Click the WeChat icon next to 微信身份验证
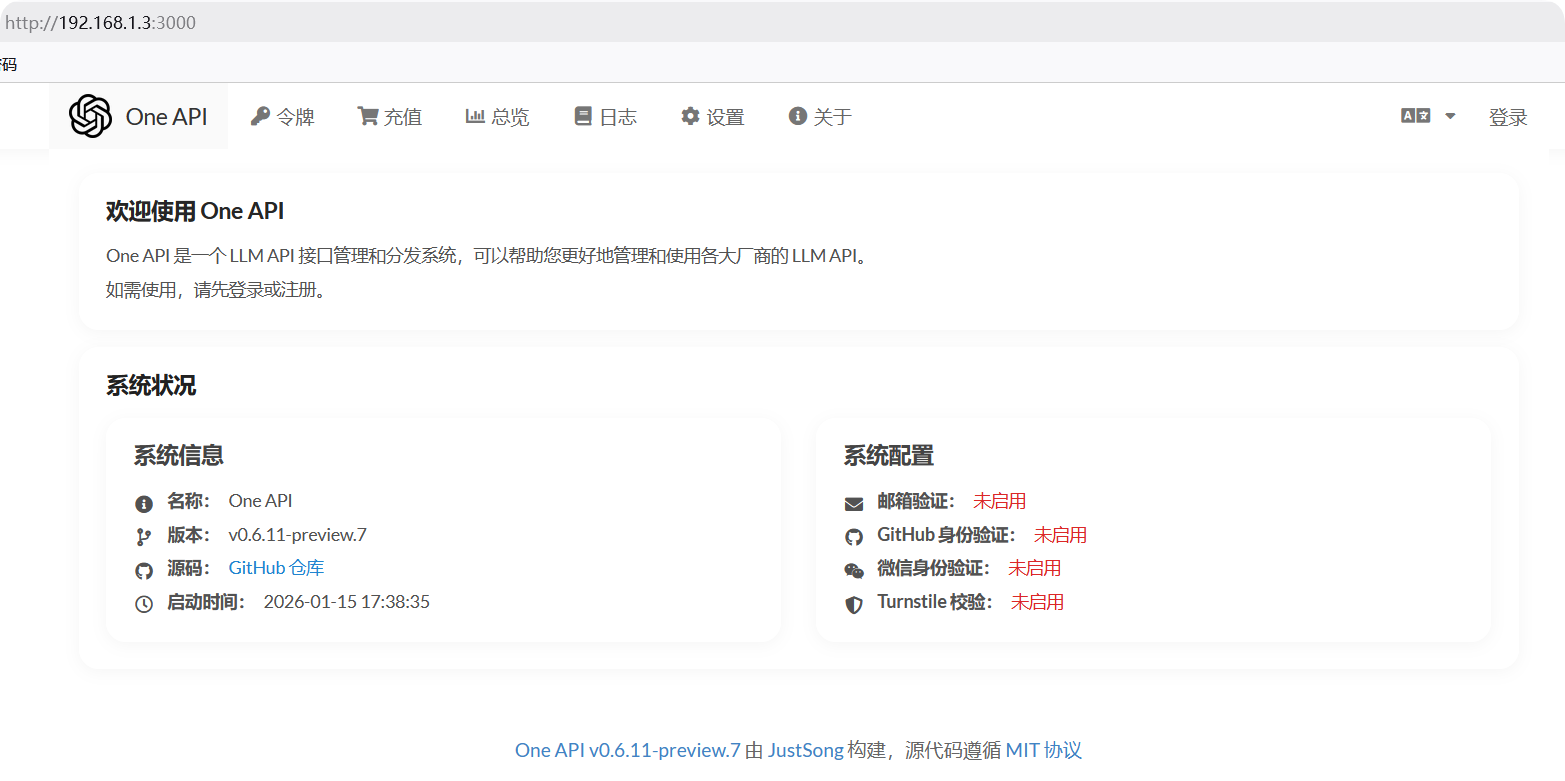Image resolution: width=1565 pixels, height=781 pixels. point(853,570)
